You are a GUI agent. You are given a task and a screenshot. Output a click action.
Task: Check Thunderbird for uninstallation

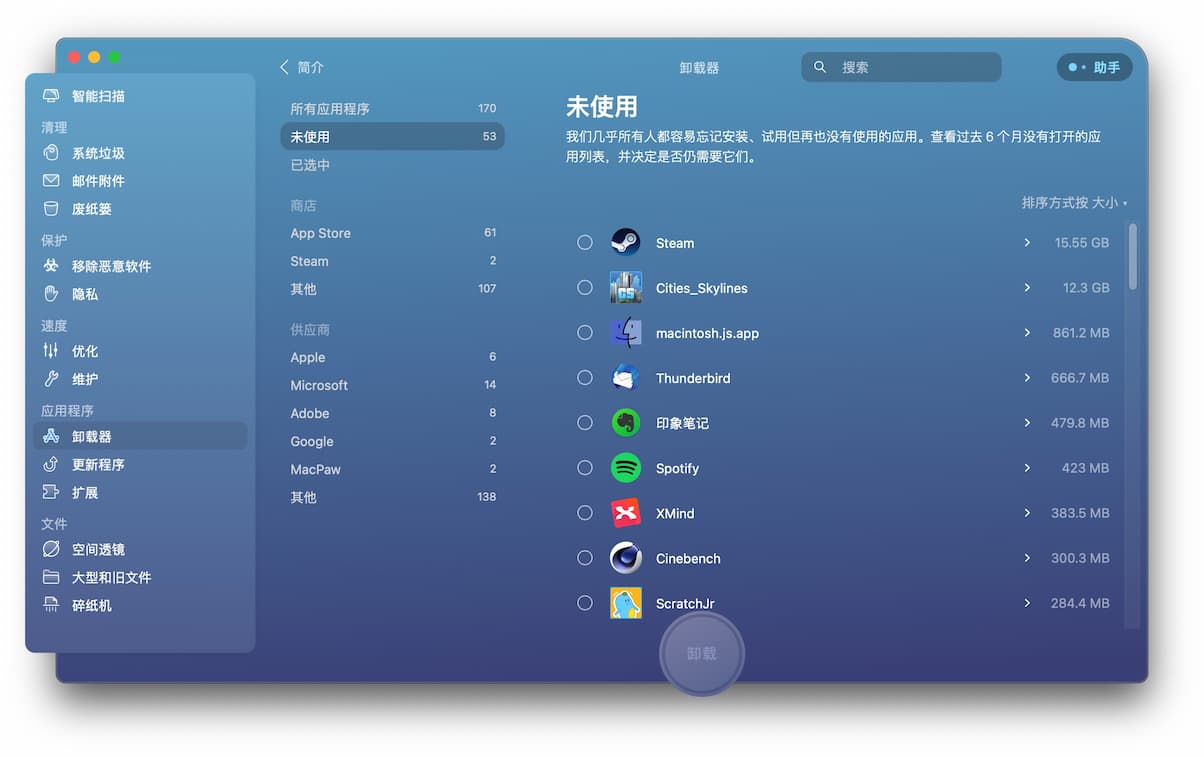(x=585, y=378)
